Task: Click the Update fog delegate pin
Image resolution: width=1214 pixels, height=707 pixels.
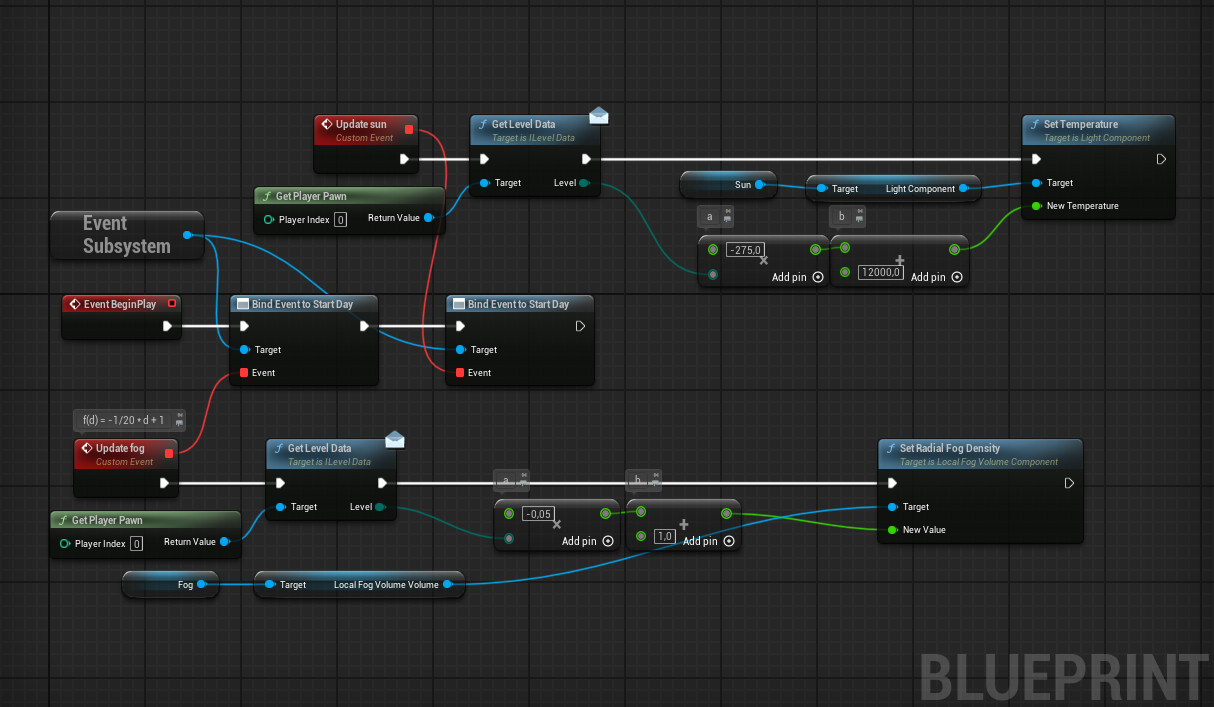Action: point(169,453)
